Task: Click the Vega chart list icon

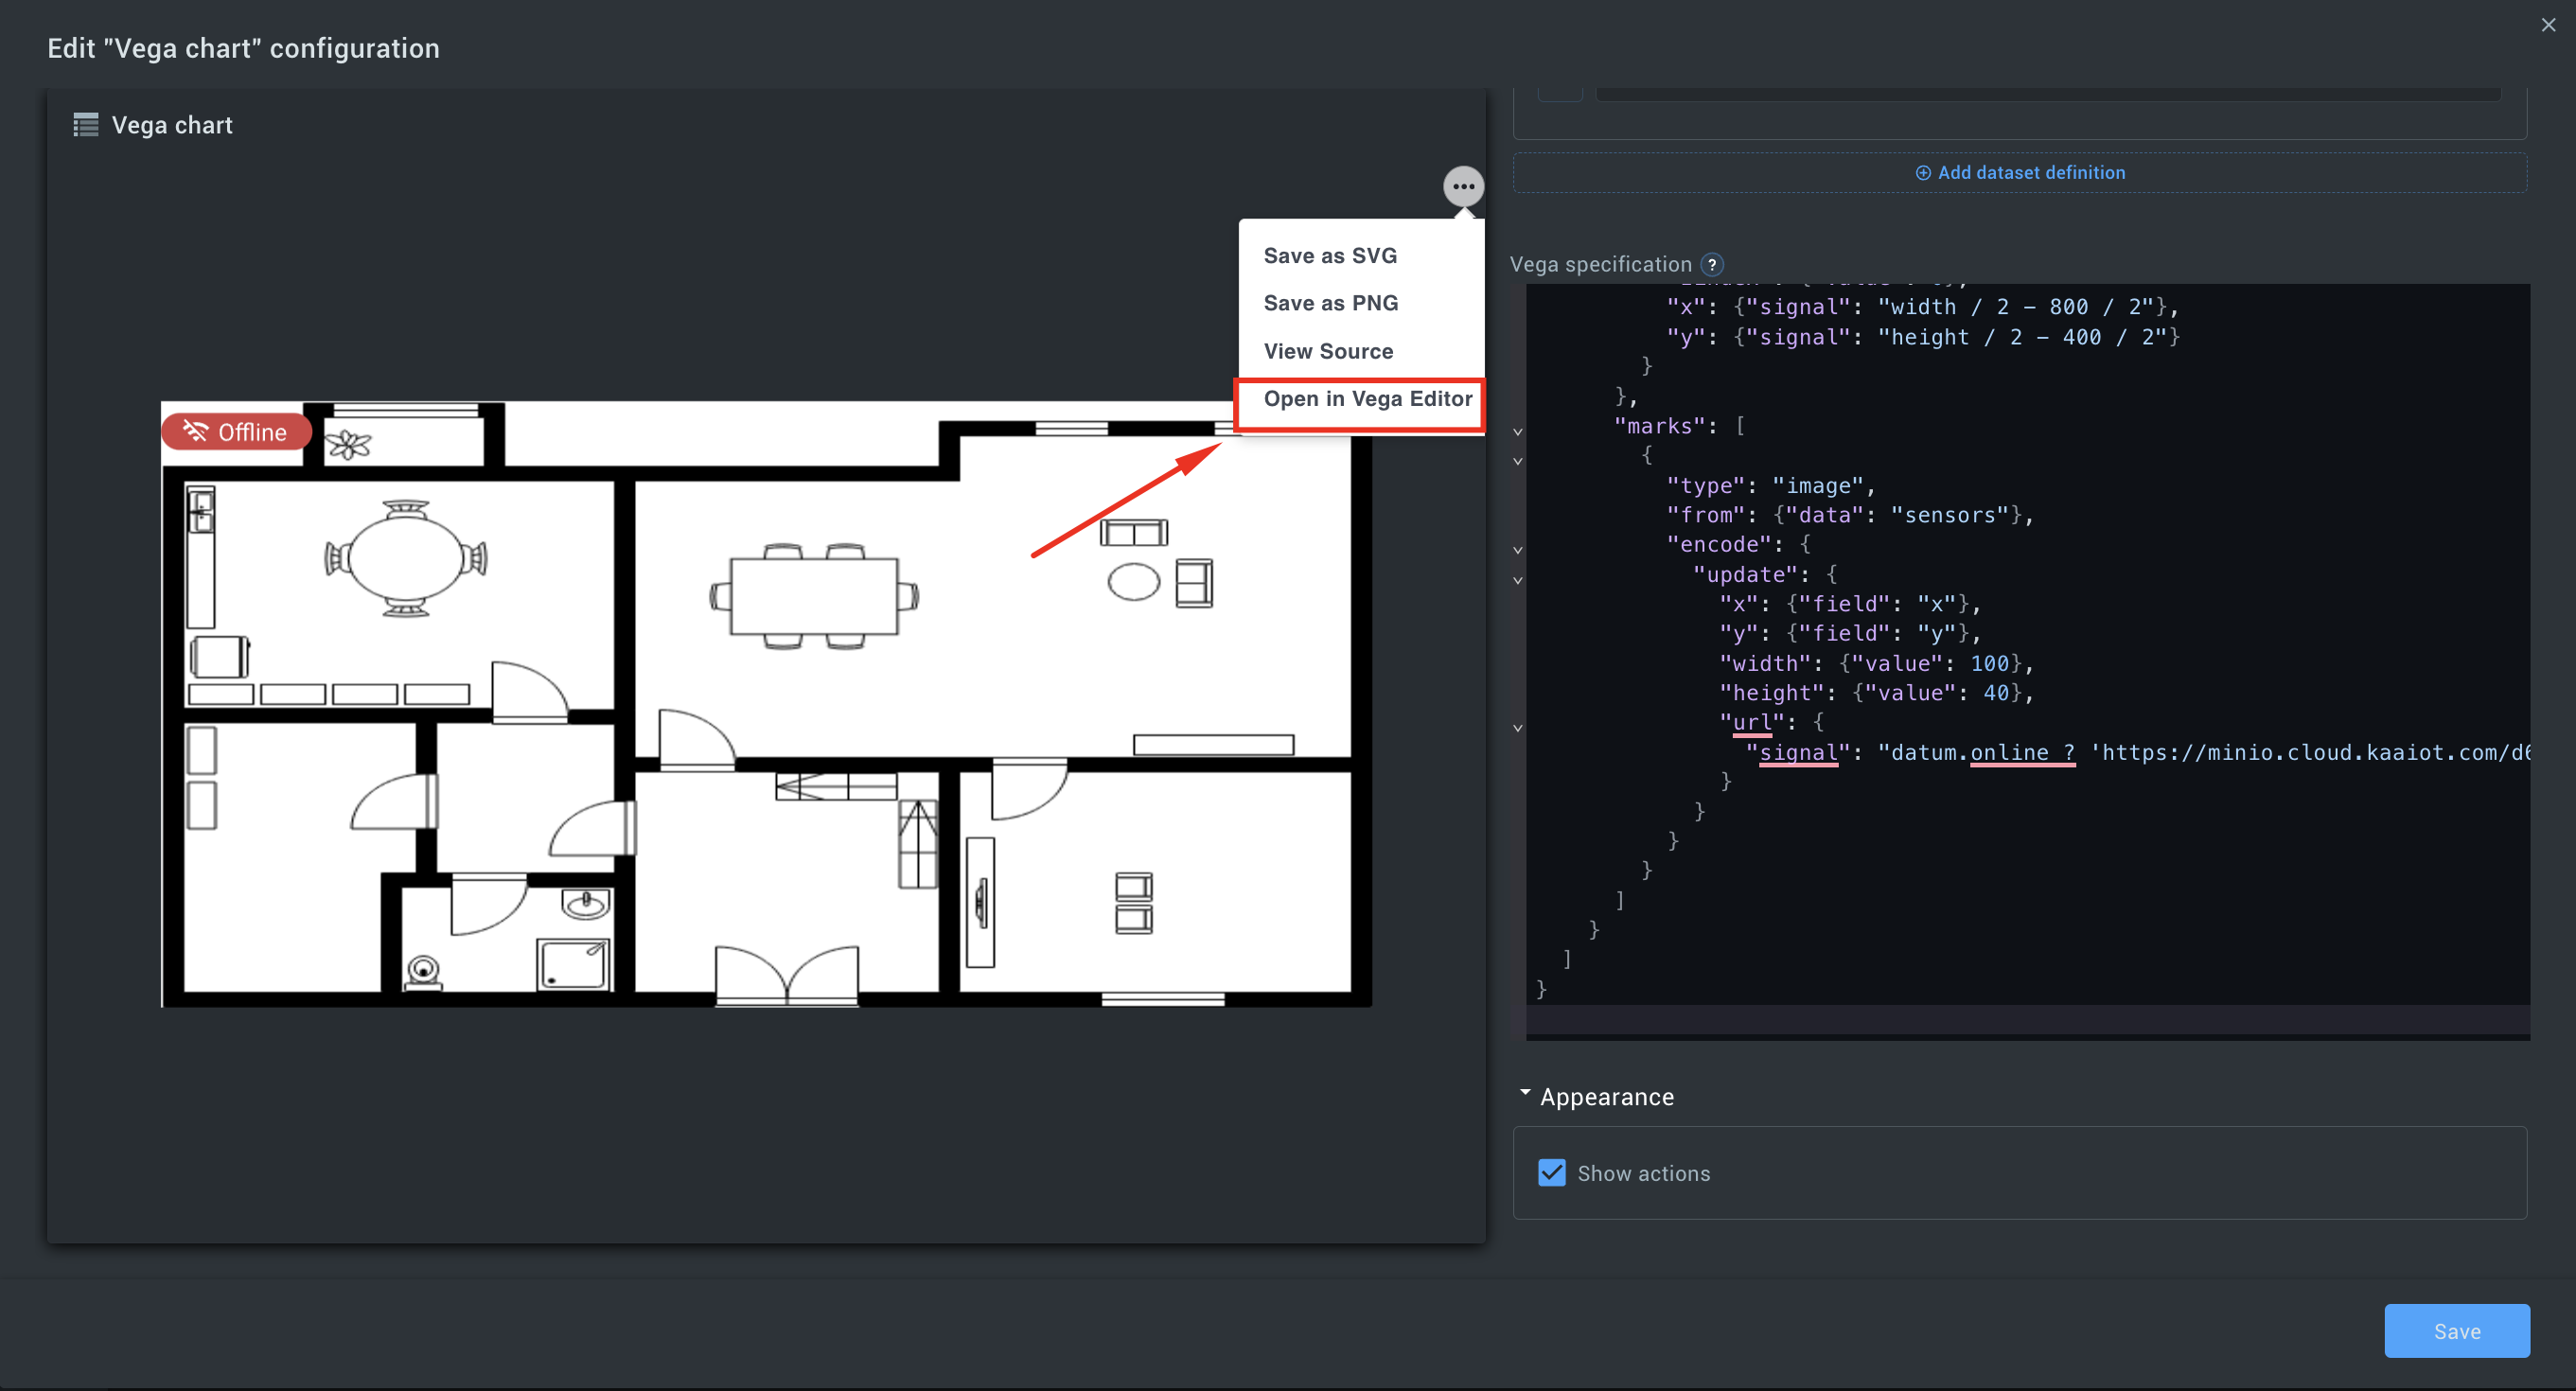Action: point(86,125)
